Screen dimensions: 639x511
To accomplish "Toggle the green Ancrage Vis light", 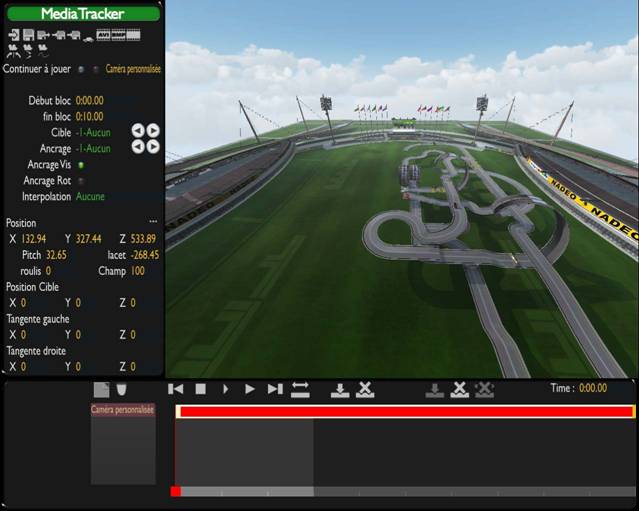I will 81,165.
